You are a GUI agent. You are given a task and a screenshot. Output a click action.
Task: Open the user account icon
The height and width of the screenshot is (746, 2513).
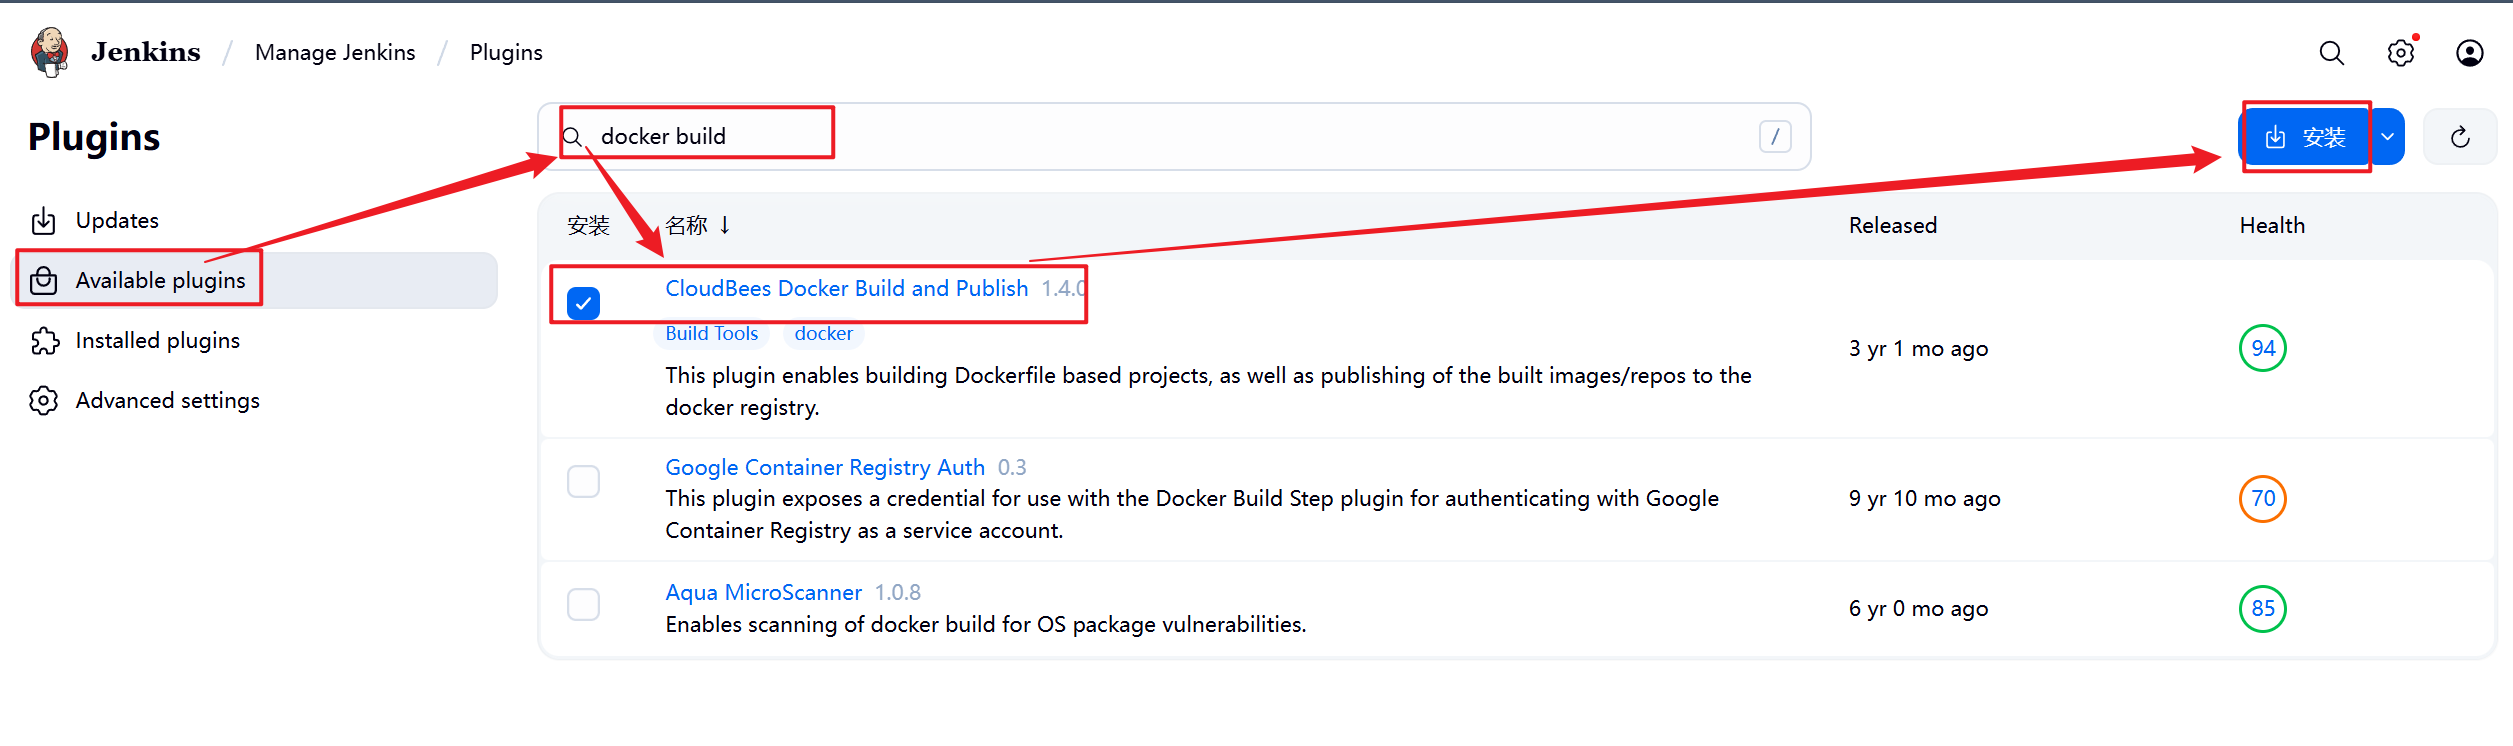2470,53
